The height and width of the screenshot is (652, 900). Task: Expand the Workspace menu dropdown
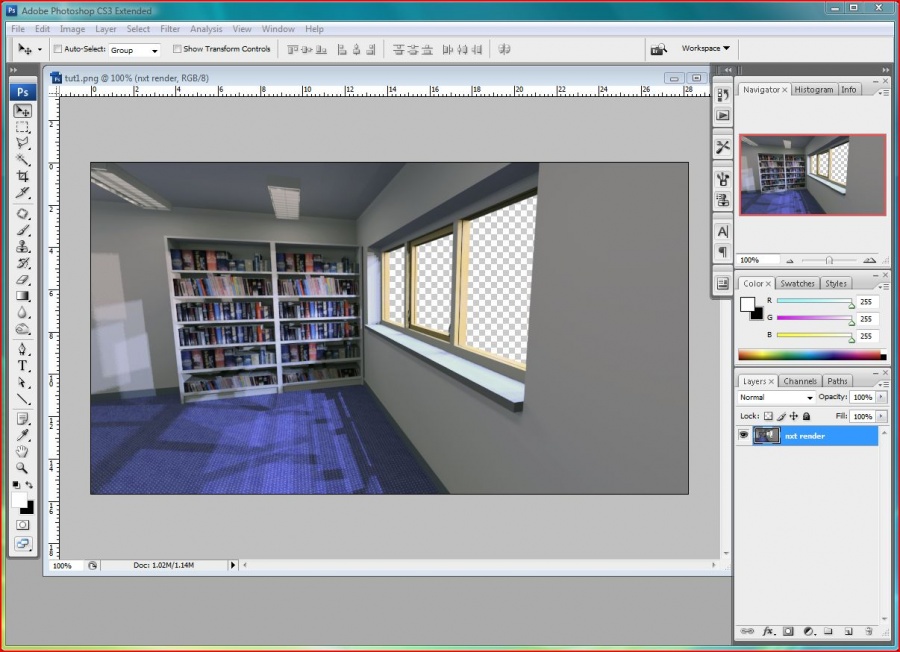tap(706, 48)
